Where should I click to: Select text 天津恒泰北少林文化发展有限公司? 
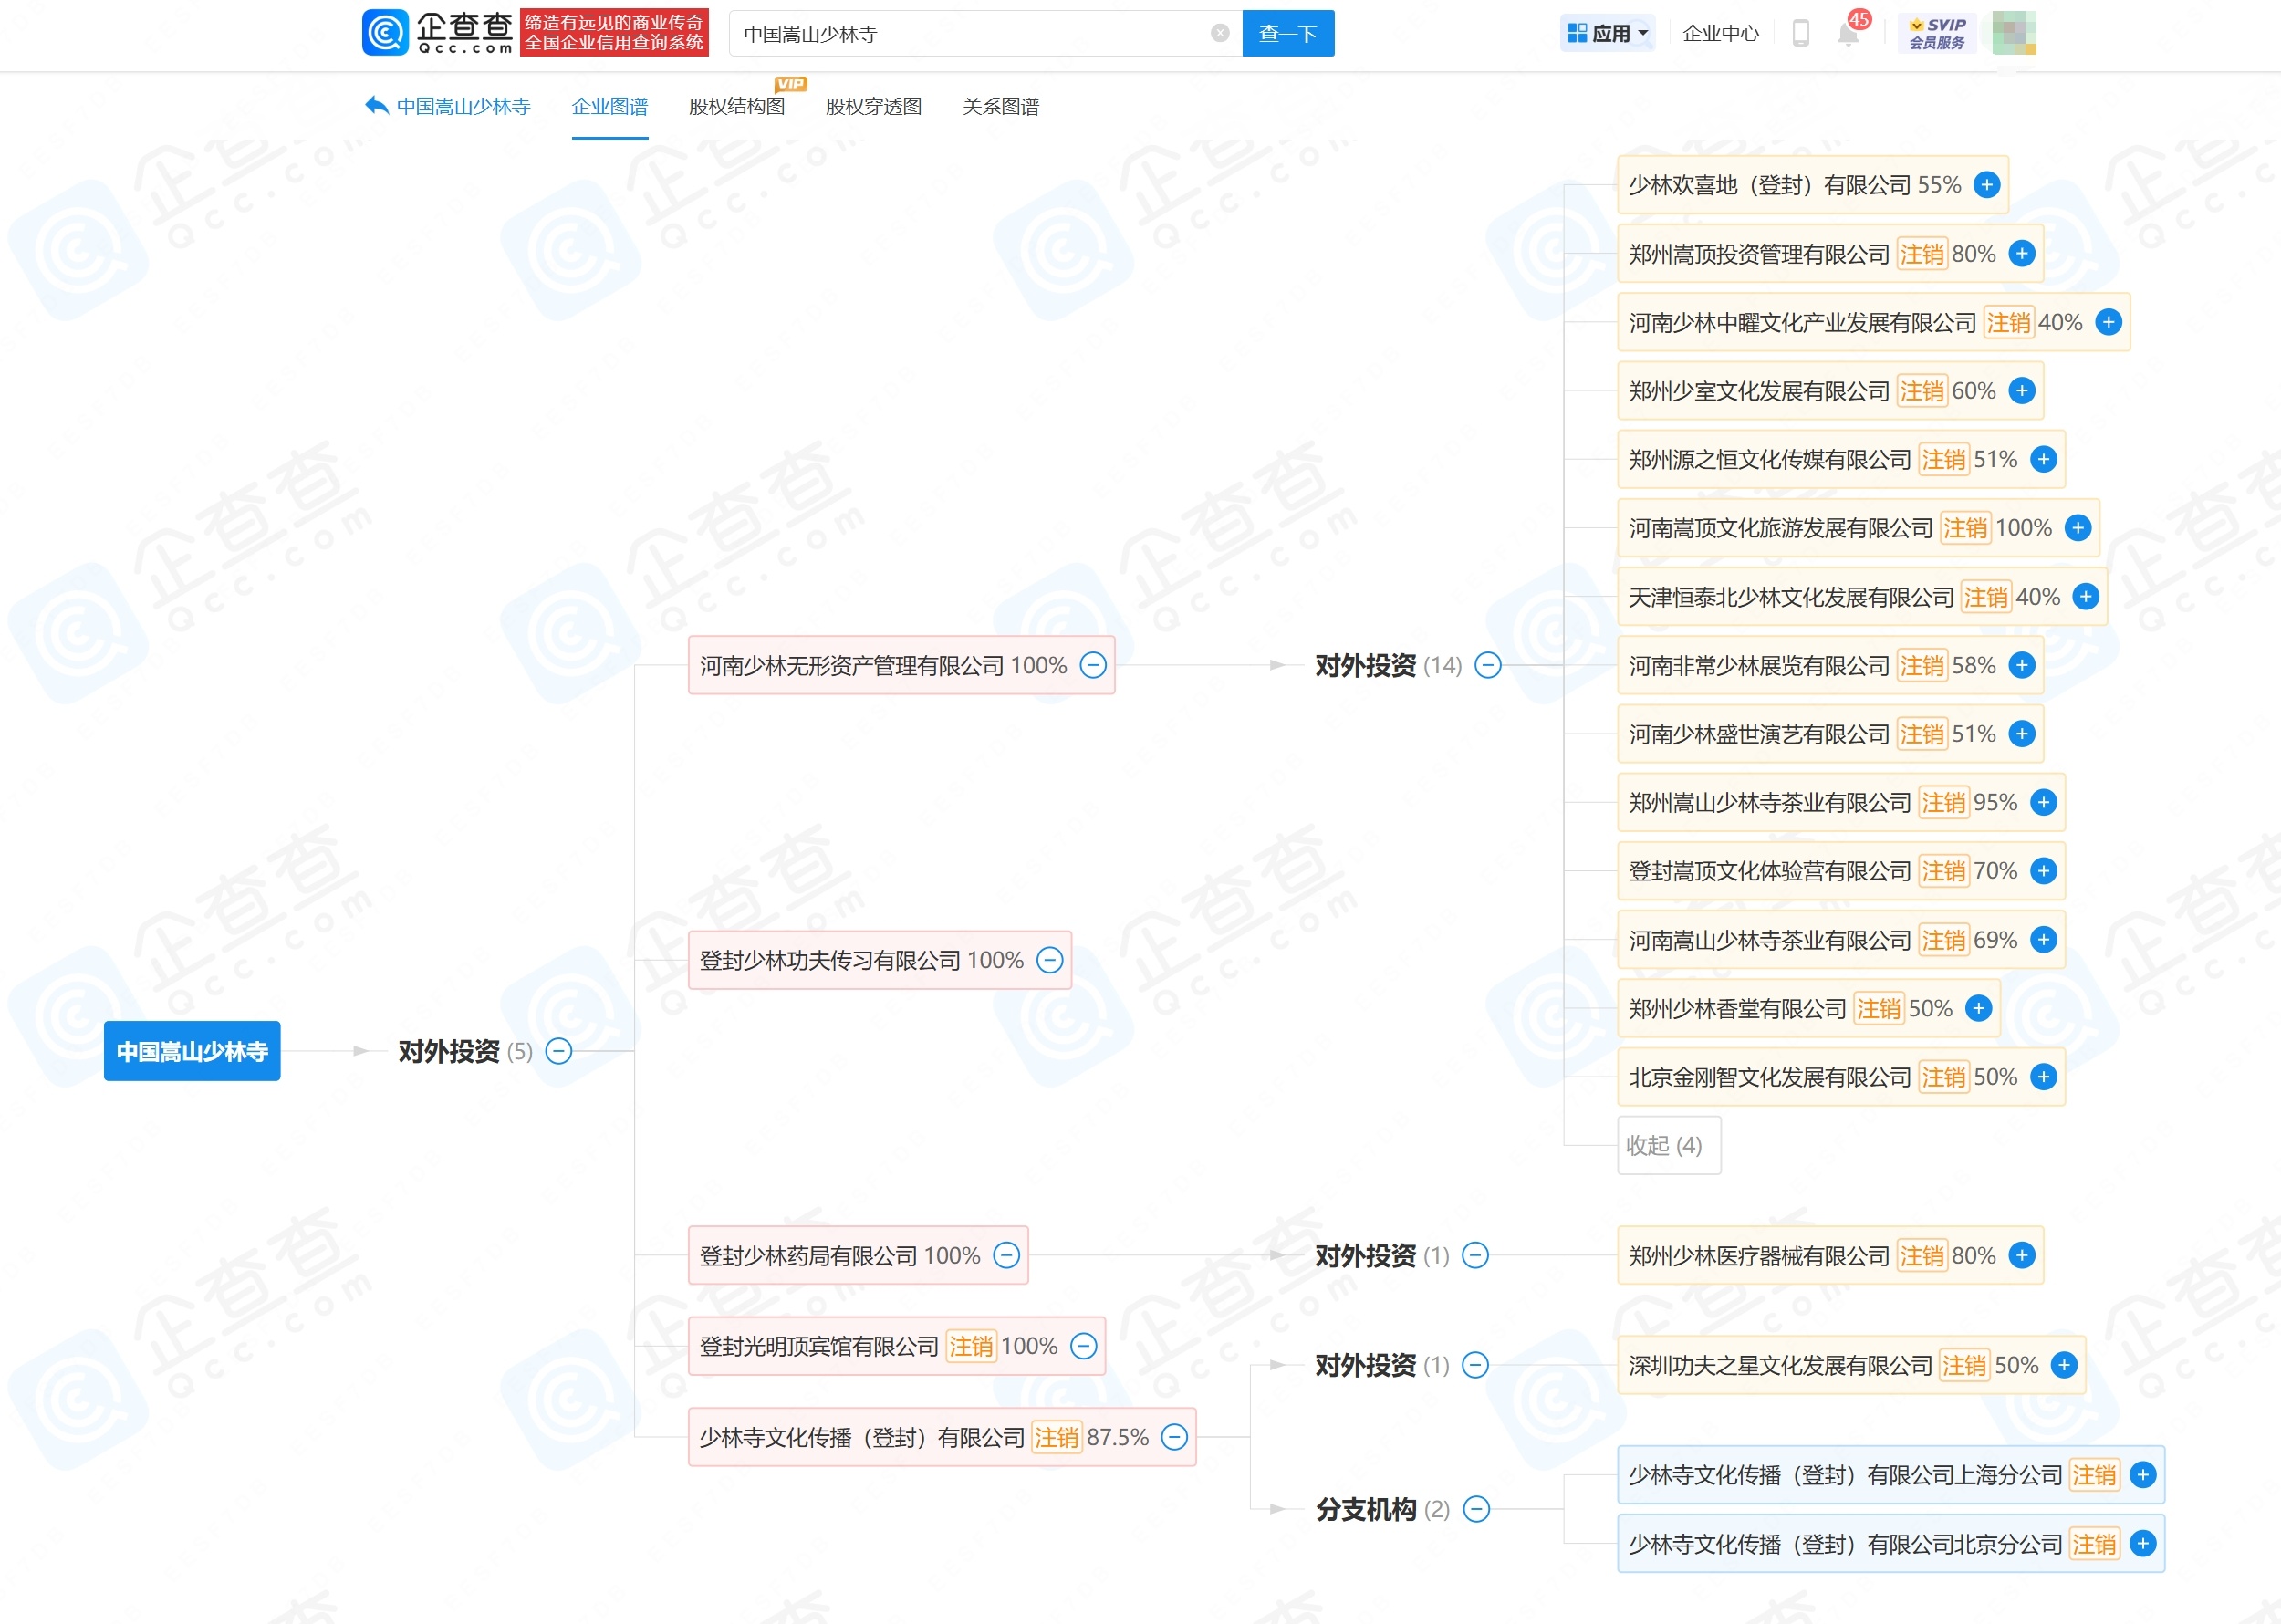pos(1791,597)
